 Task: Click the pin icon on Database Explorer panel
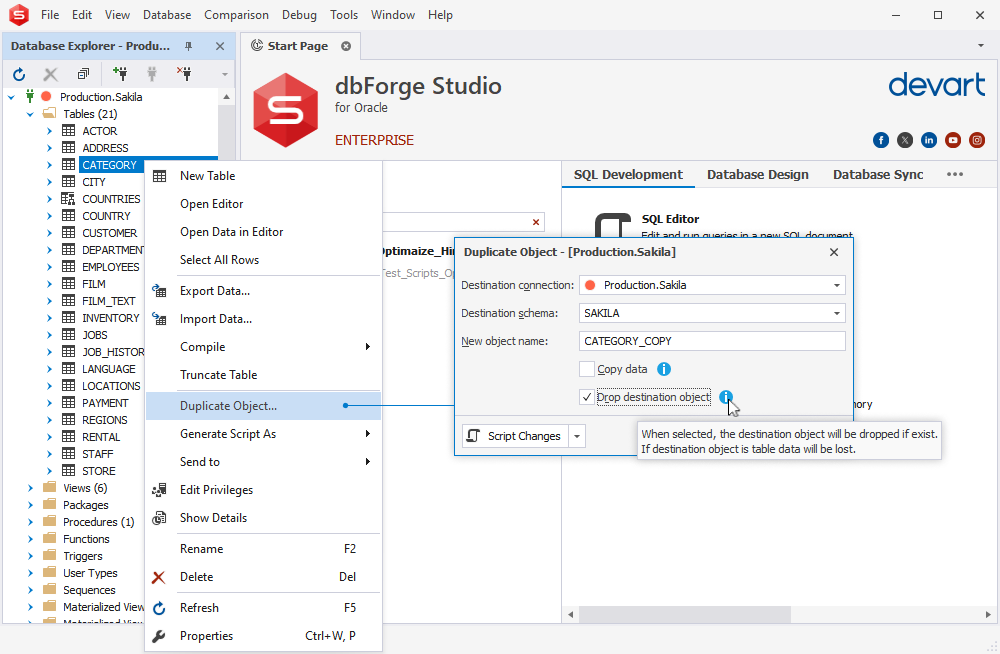point(188,46)
